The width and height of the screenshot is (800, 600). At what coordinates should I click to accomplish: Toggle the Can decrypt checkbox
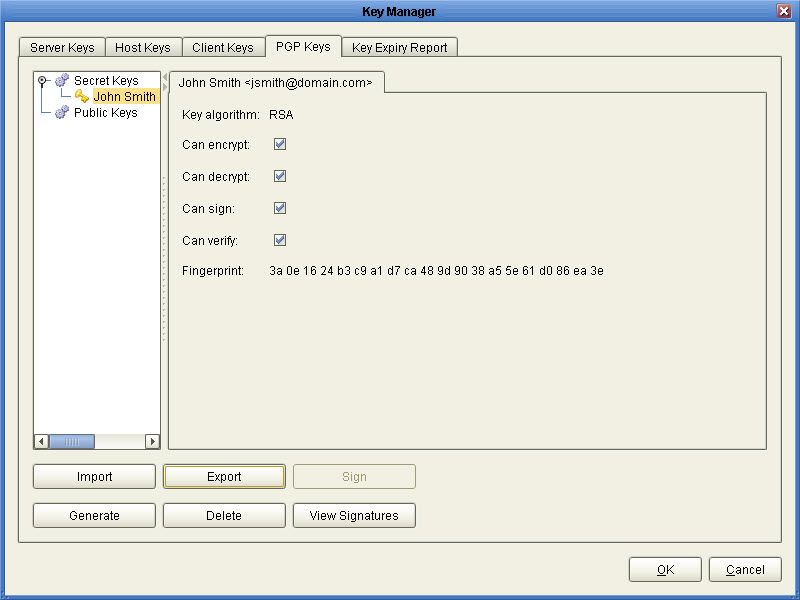click(x=279, y=176)
